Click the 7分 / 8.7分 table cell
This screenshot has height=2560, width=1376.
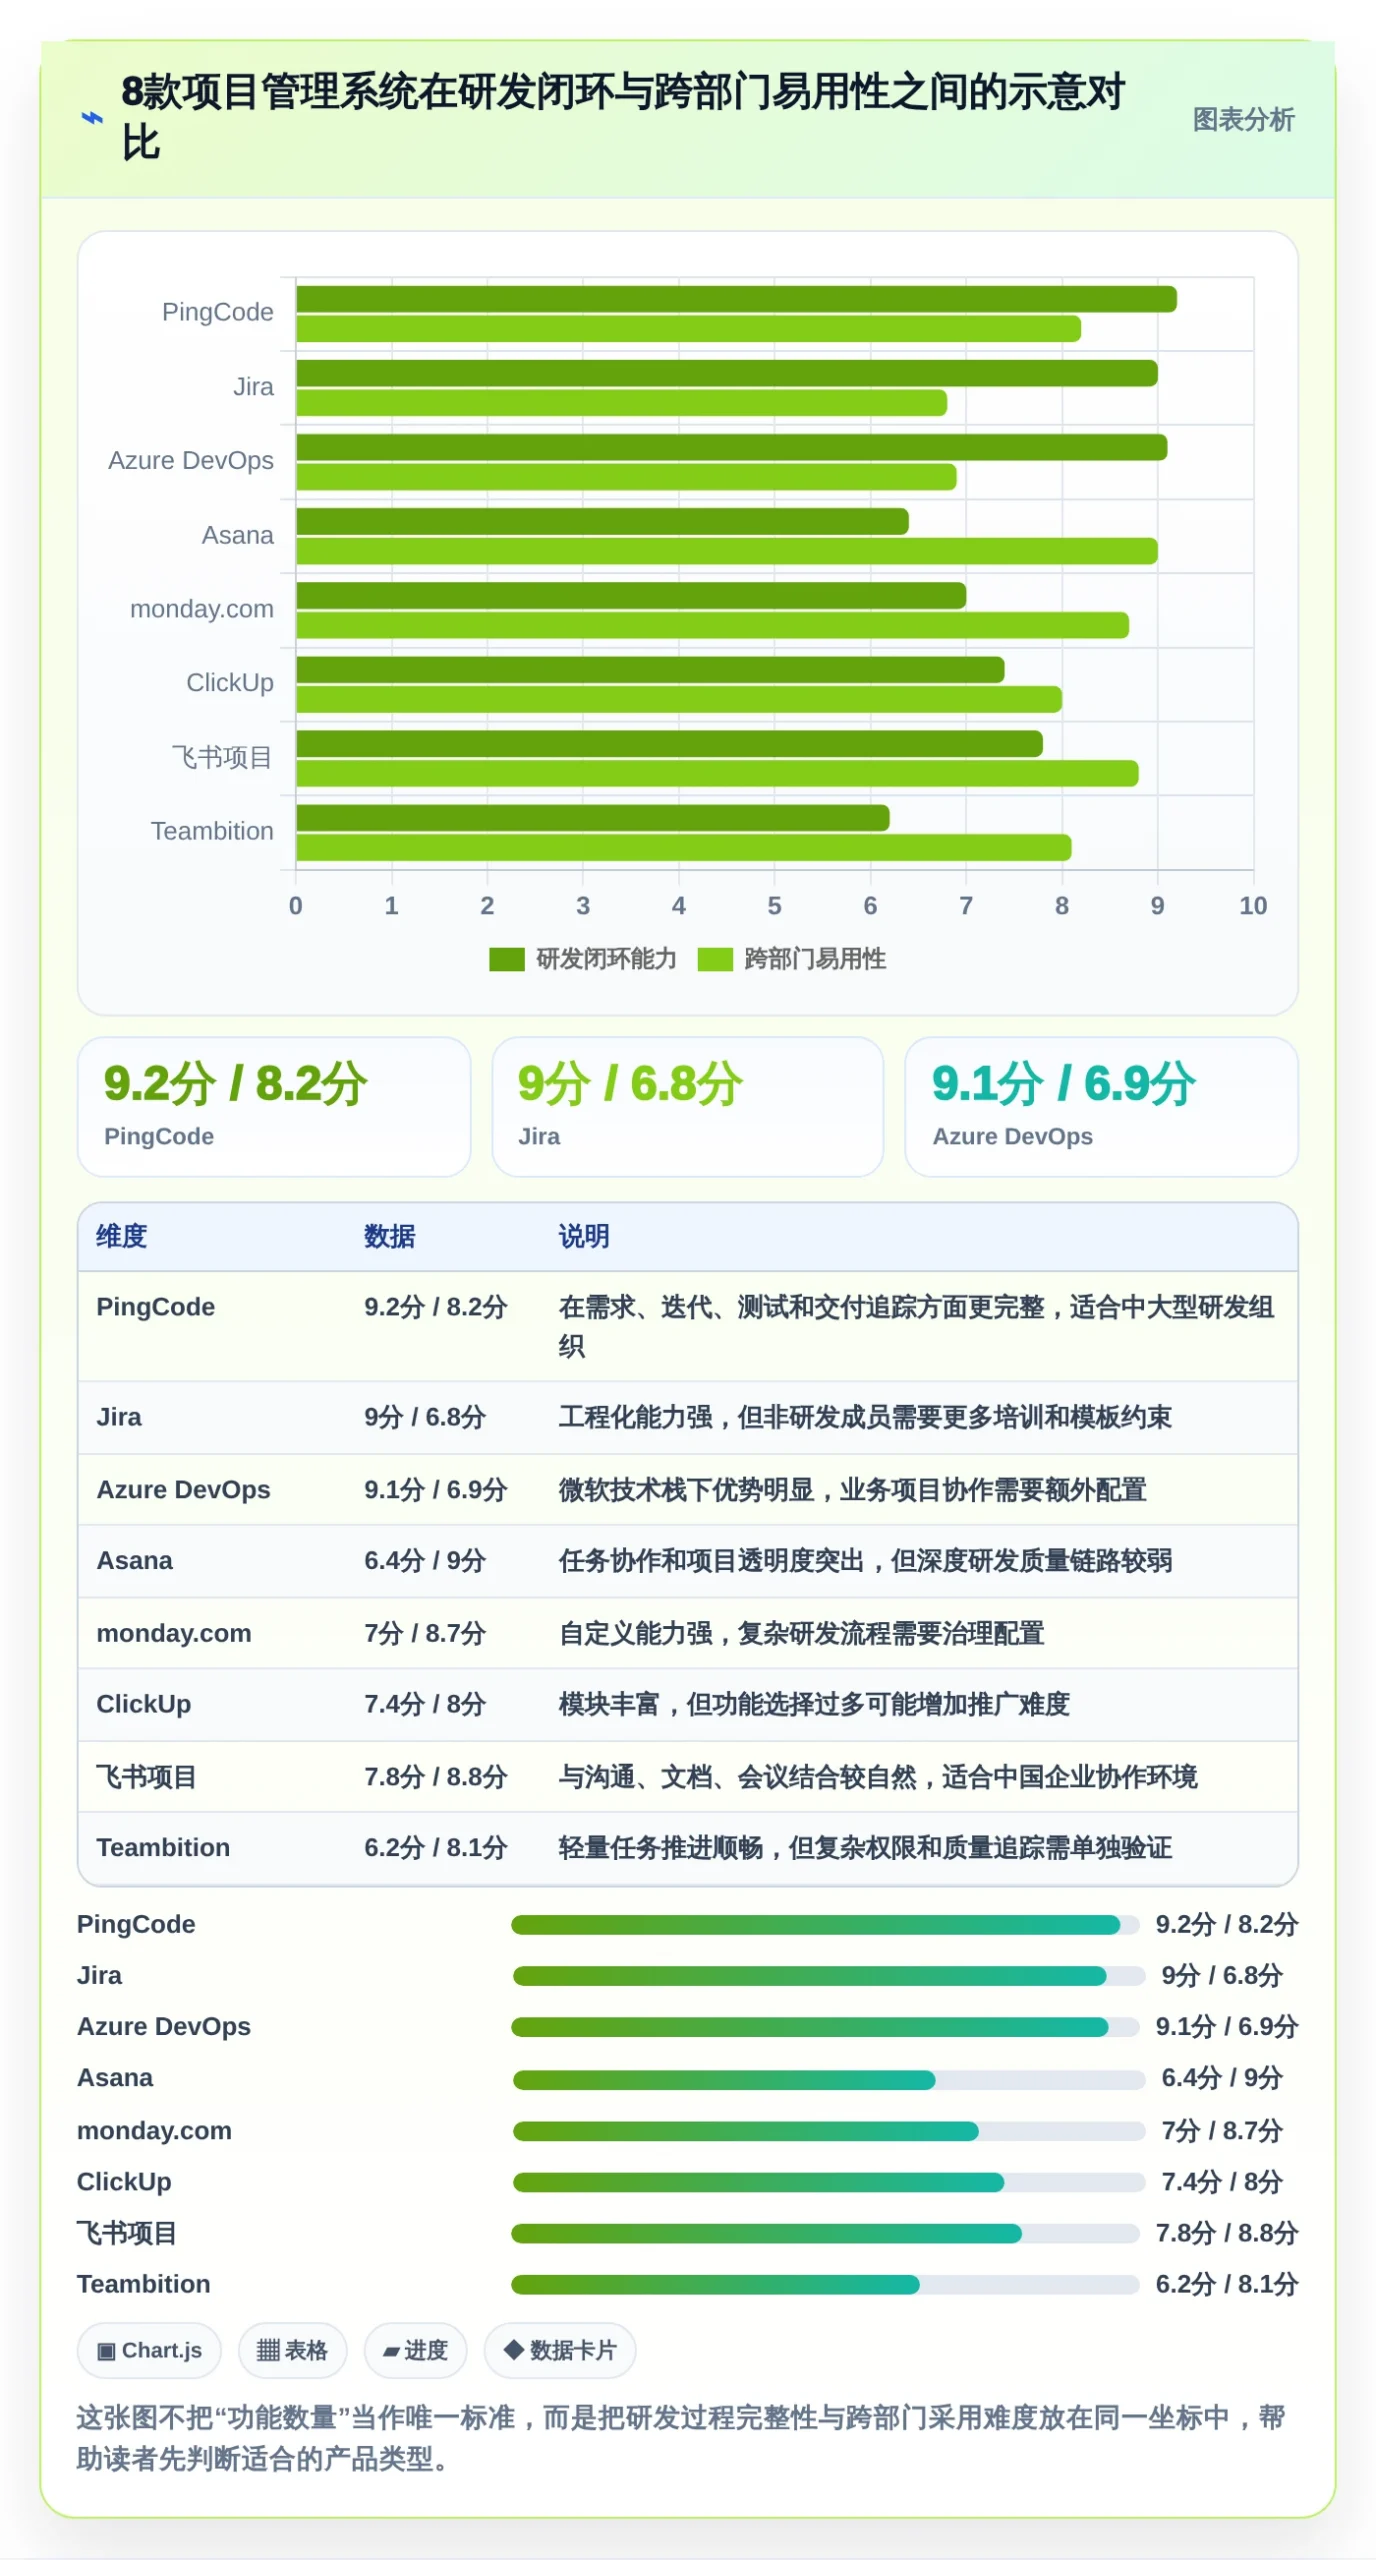(x=425, y=1633)
